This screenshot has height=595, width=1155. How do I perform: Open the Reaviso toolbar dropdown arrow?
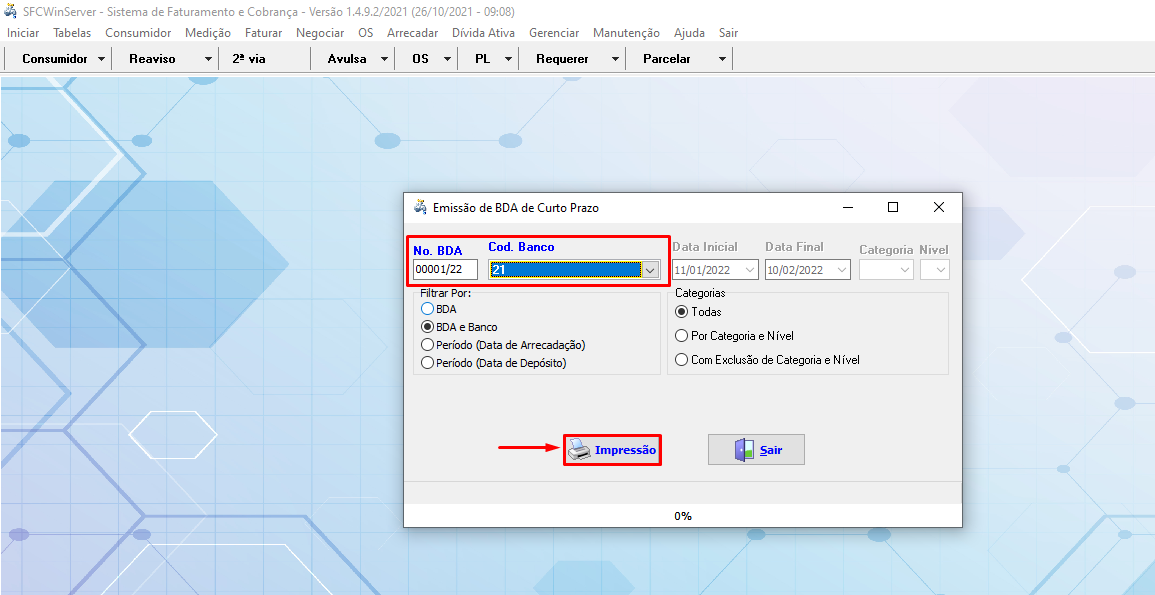tap(208, 59)
